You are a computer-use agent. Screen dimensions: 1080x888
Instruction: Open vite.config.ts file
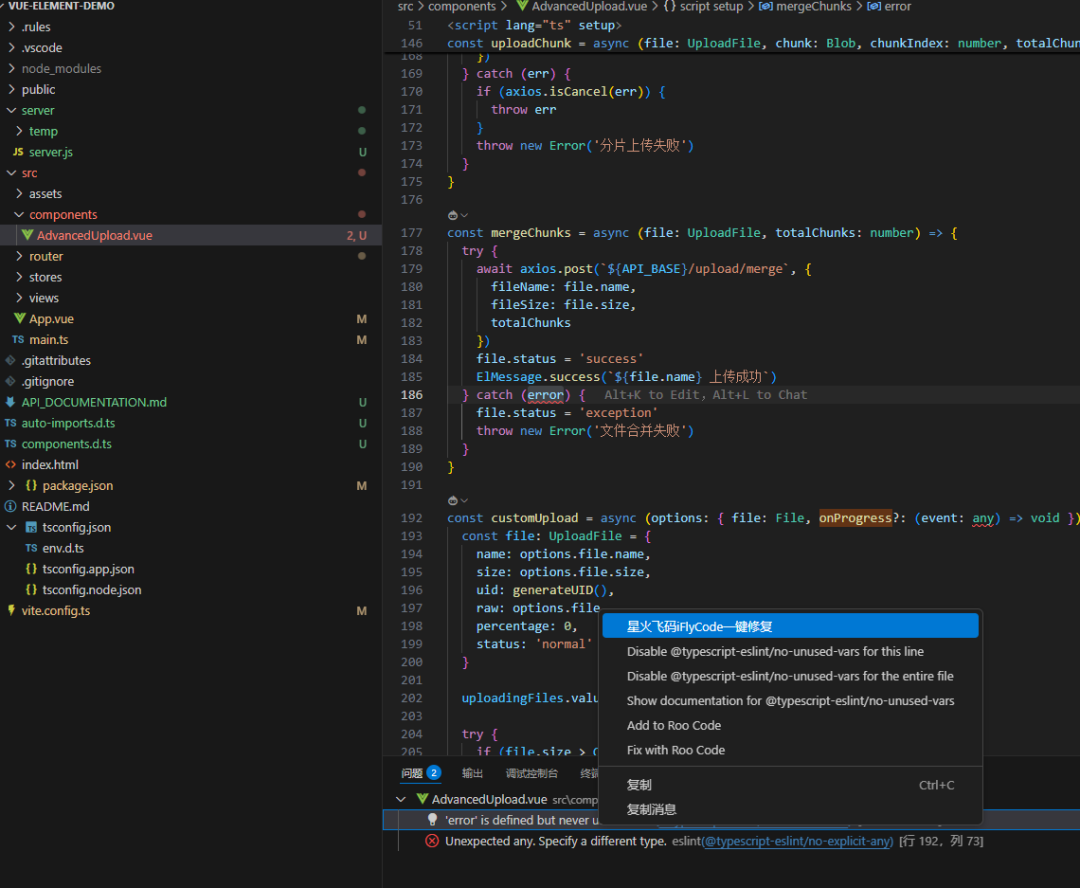[x=56, y=610]
